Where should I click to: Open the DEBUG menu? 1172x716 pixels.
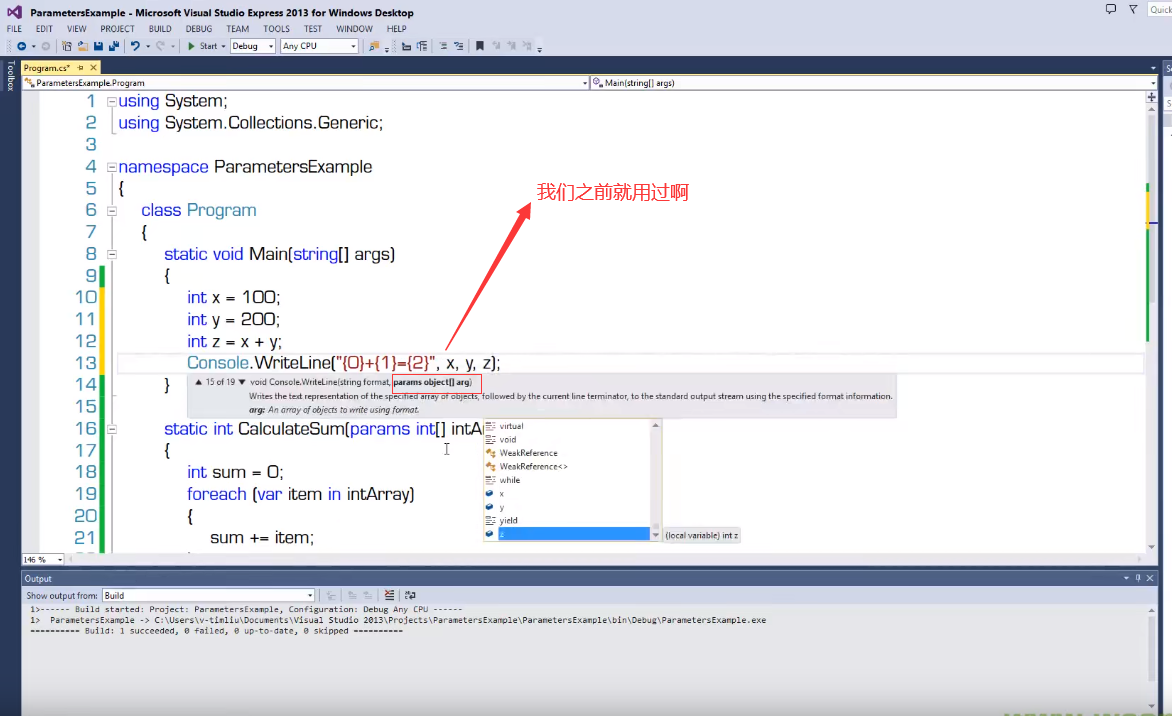pyautogui.click(x=199, y=29)
